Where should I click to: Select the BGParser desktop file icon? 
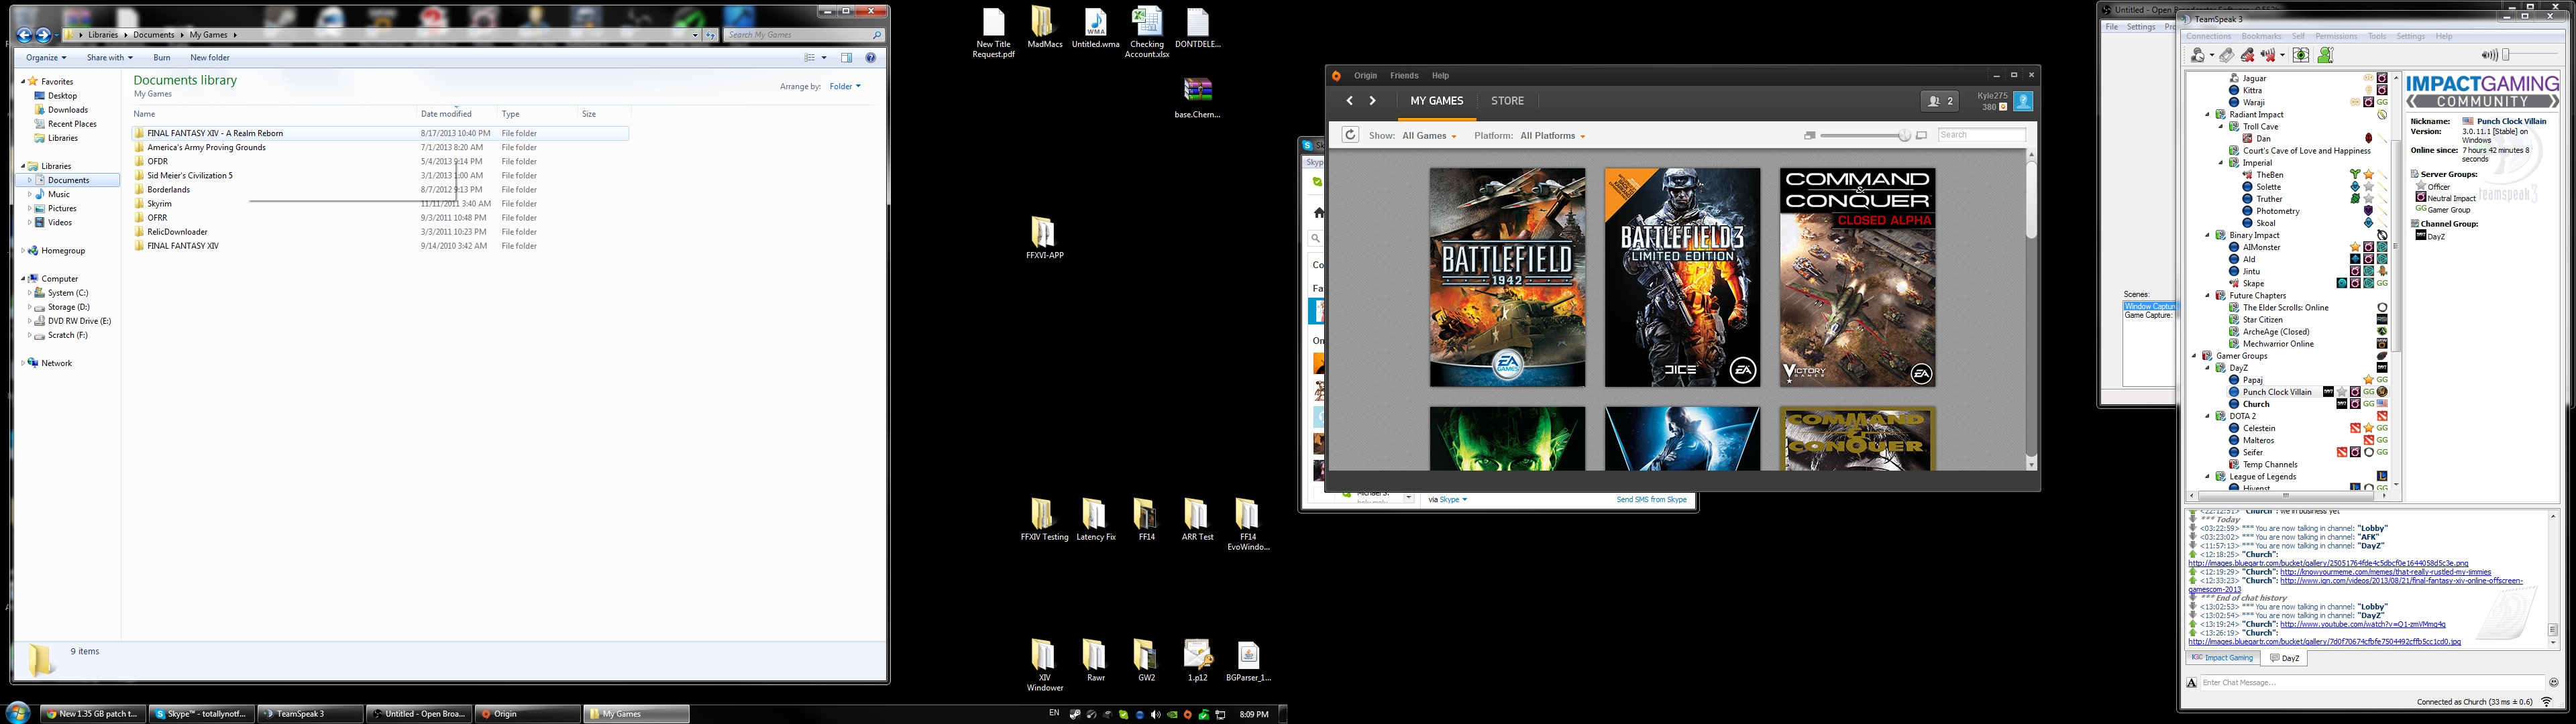coord(1248,661)
